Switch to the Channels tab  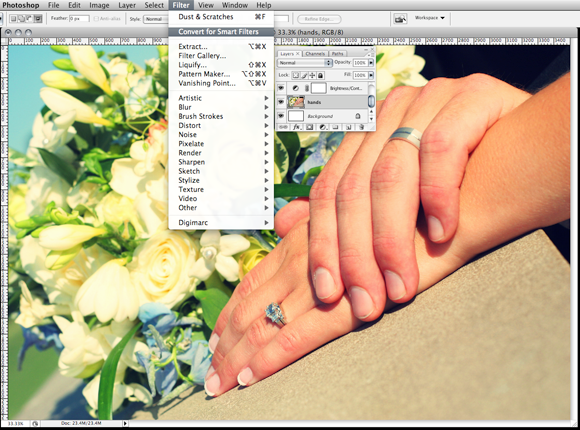pos(315,54)
